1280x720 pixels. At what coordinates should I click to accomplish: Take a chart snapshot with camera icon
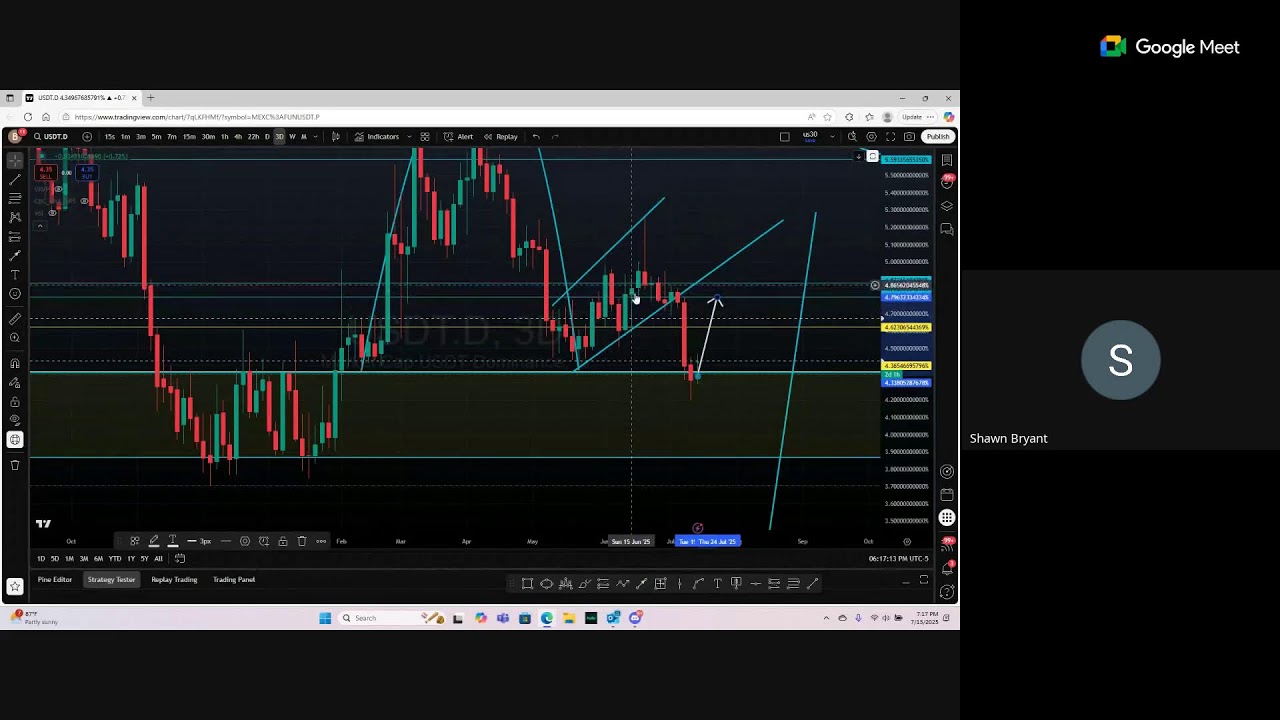pos(909,137)
